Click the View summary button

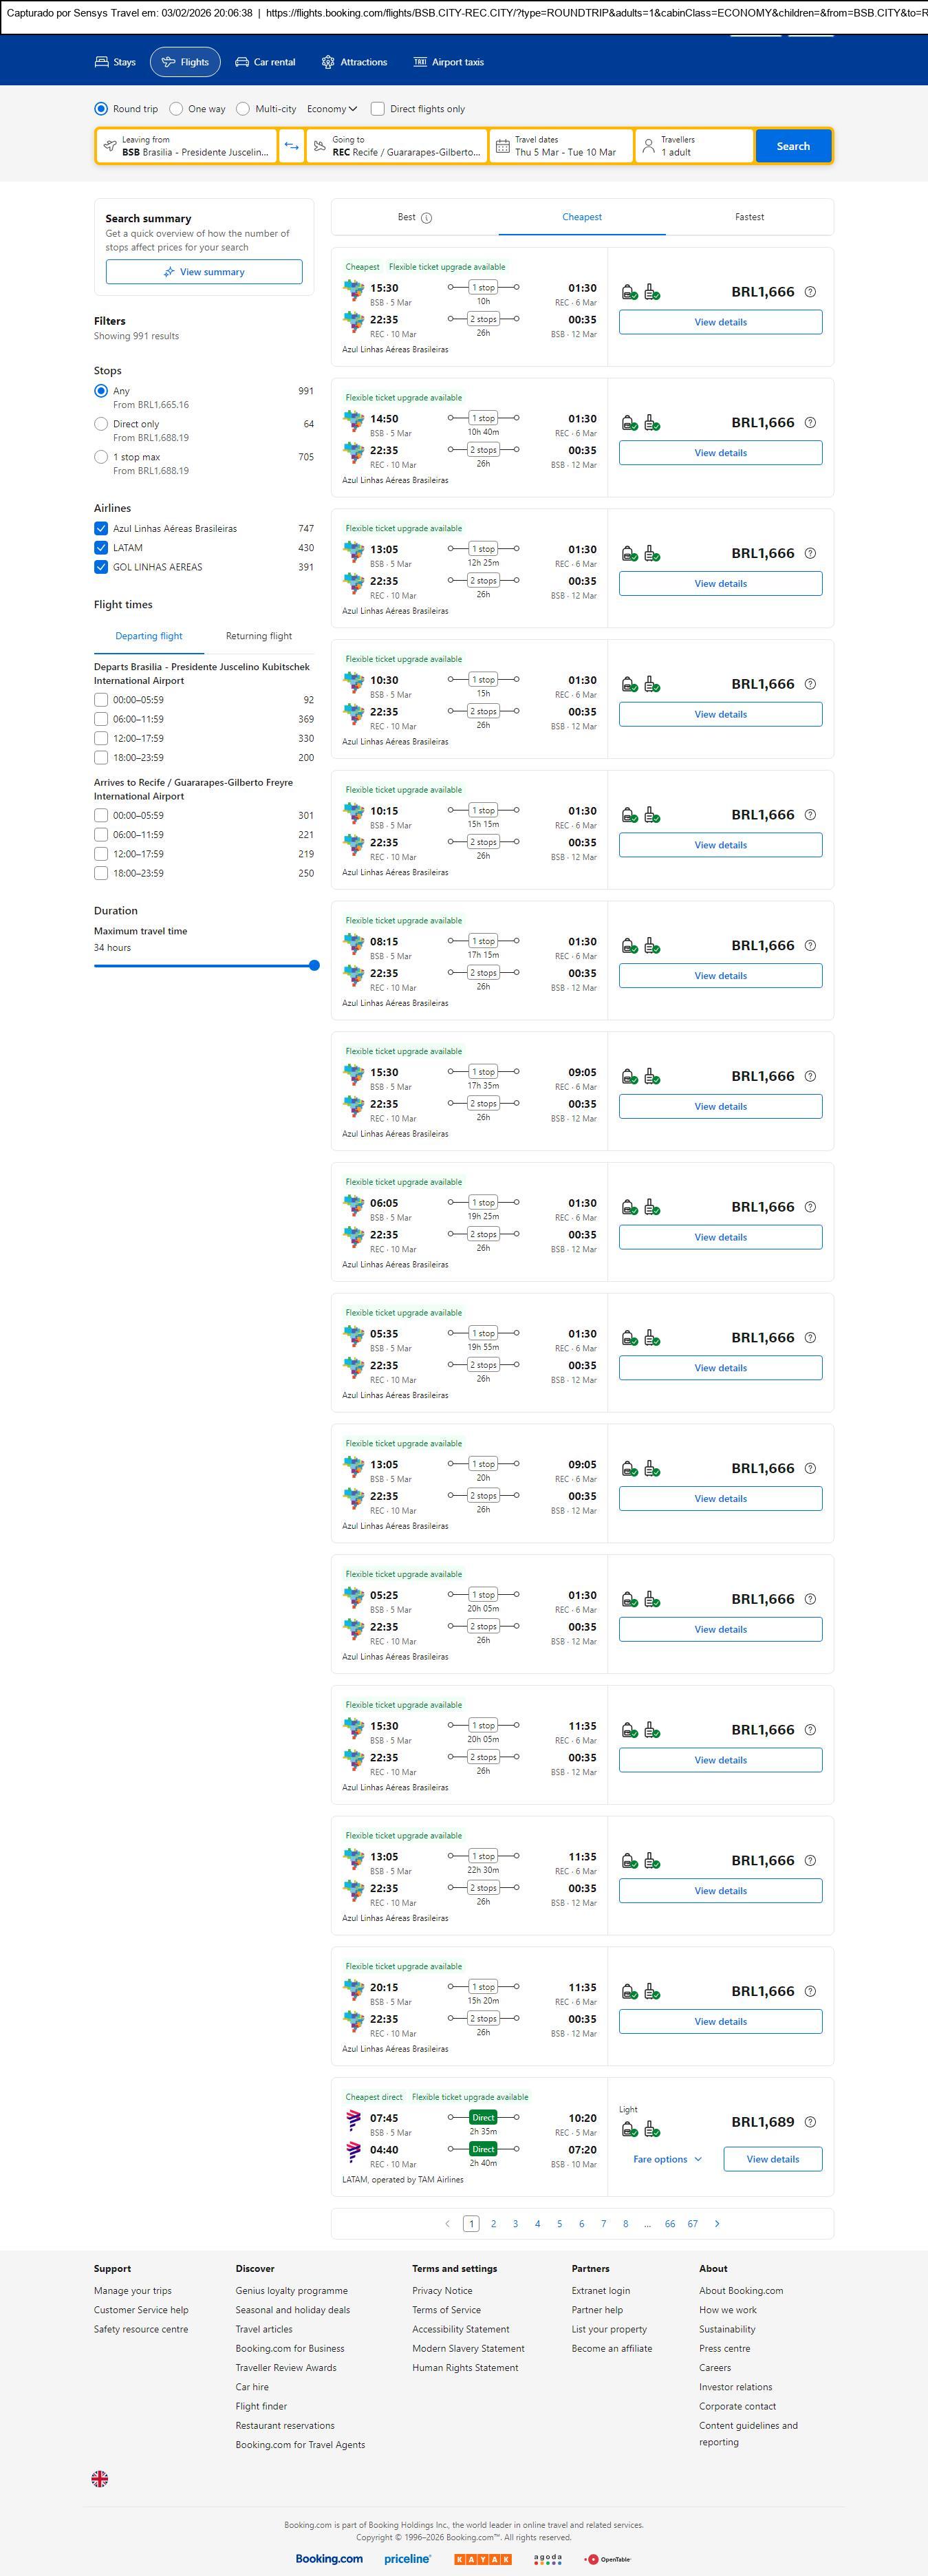pyautogui.click(x=204, y=272)
